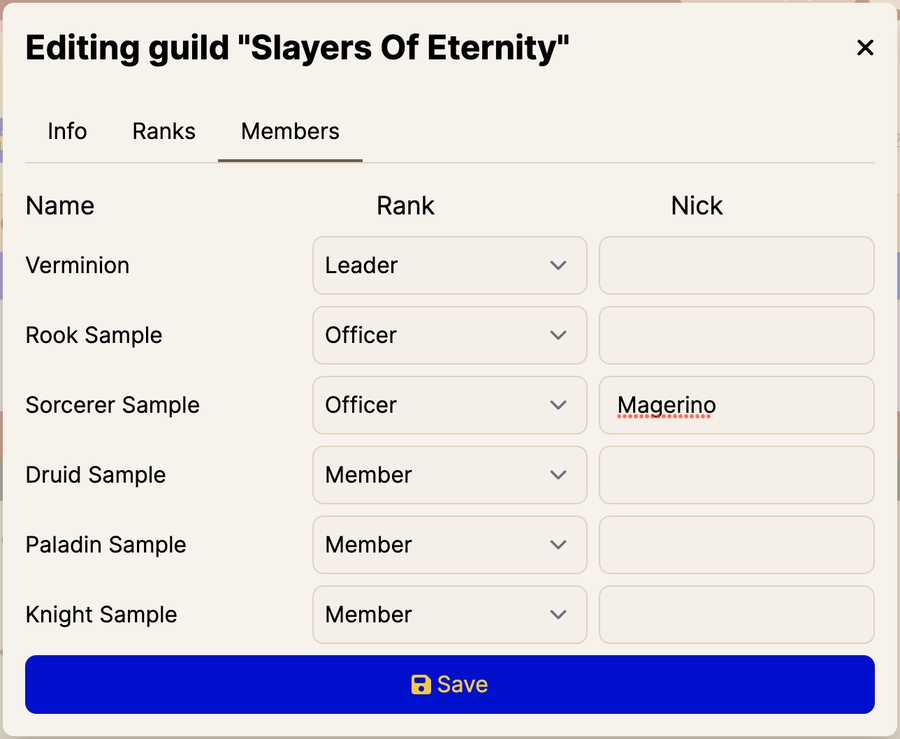Change Rook Sample's rank dropdown
The width and height of the screenshot is (900, 739).
[x=449, y=335]
